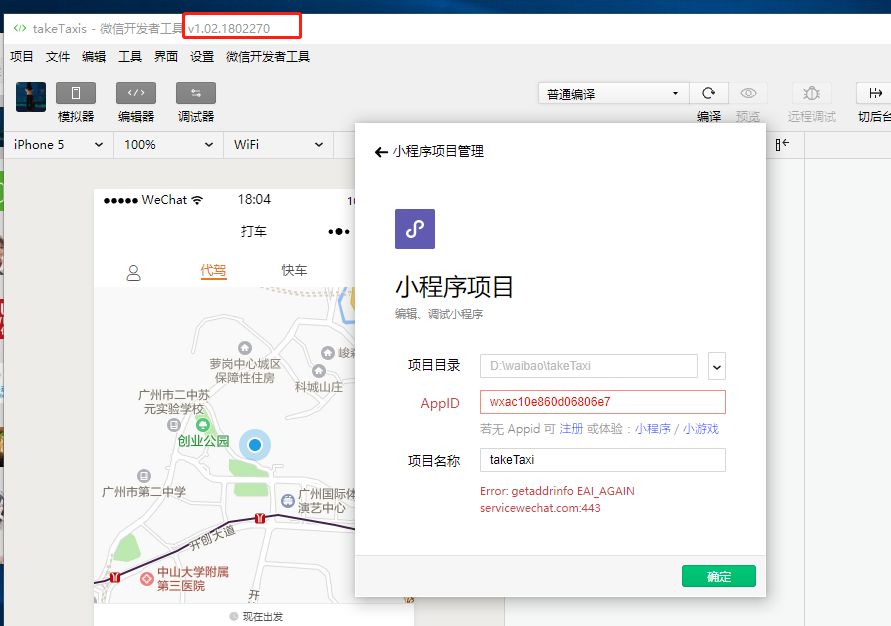The image size is (891, 626).
Task: Open the 文件 menu
Action: tap(58, 56)
